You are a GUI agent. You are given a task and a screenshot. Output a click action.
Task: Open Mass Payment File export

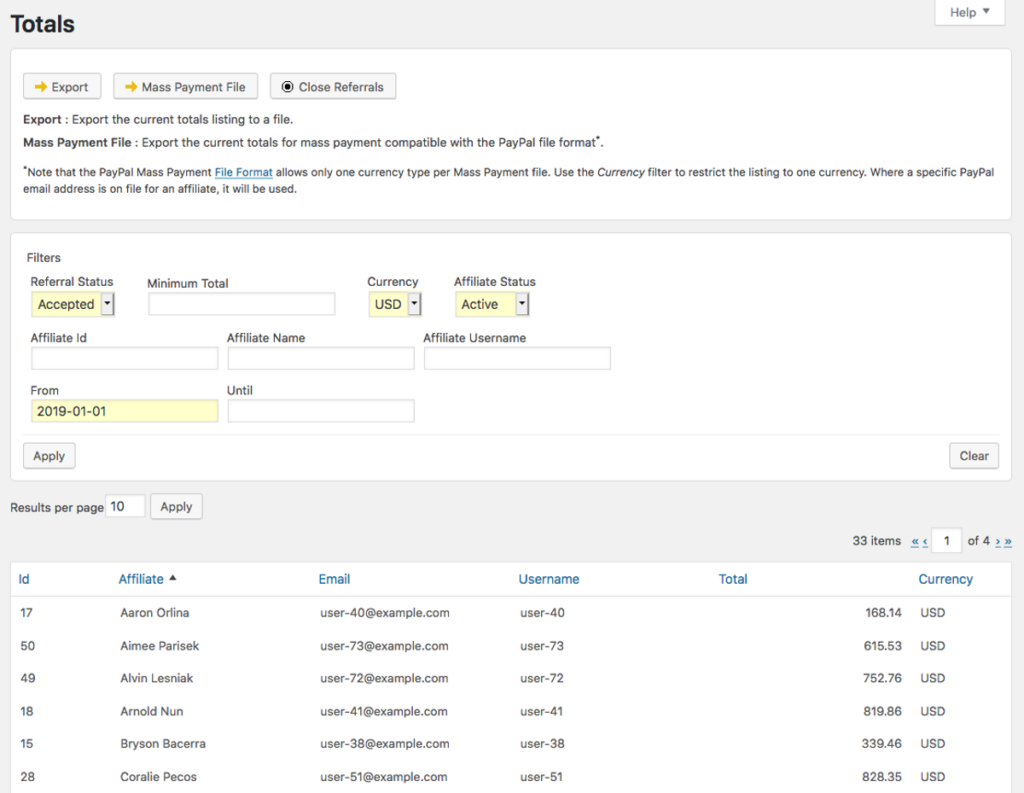pyautogui.click(x=185, y=86)
